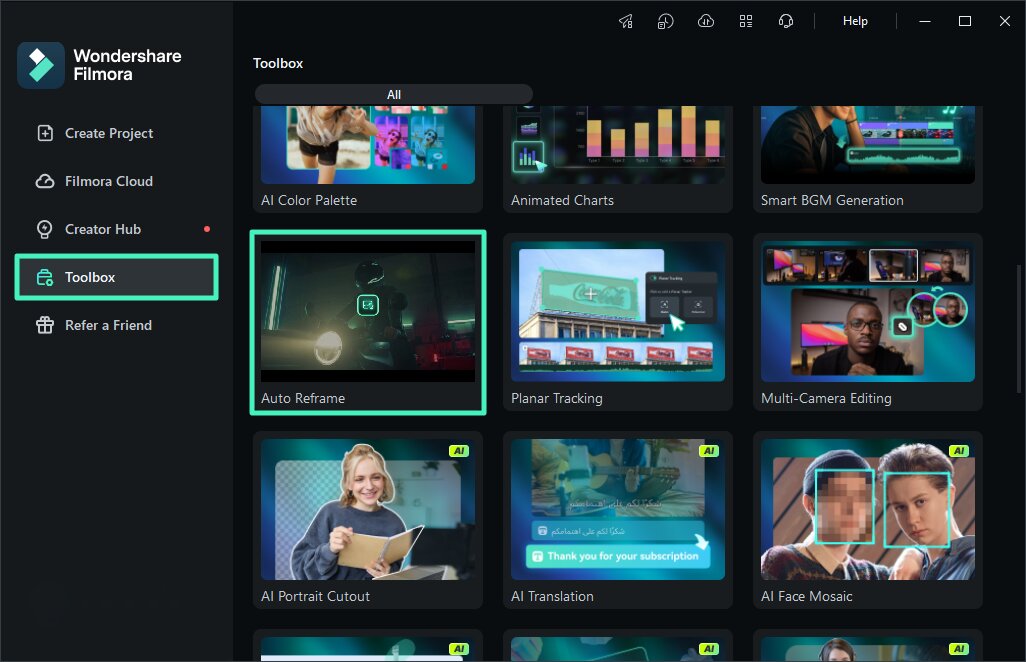The width and height of the screenshot is (1026, 662).
Task: Open the Planar Tracking tool thumbnail
Action: (x=618, y=311)
